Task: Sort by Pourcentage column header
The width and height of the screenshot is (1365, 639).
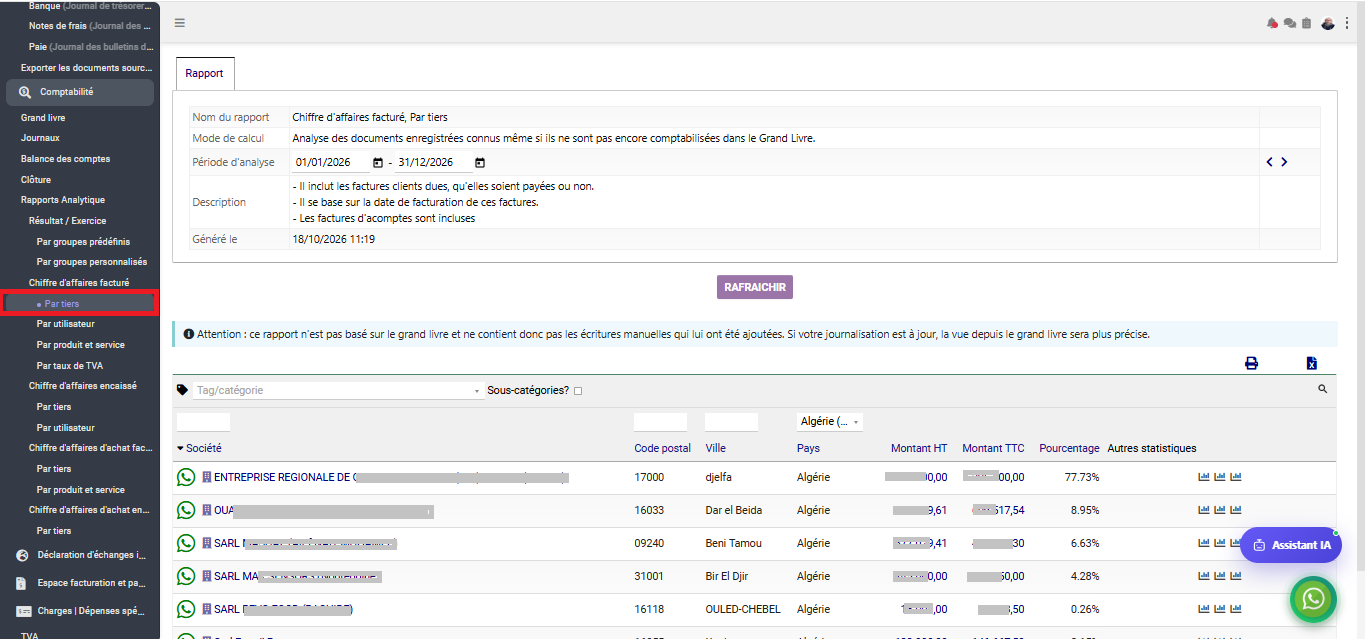Action: 1069,449
